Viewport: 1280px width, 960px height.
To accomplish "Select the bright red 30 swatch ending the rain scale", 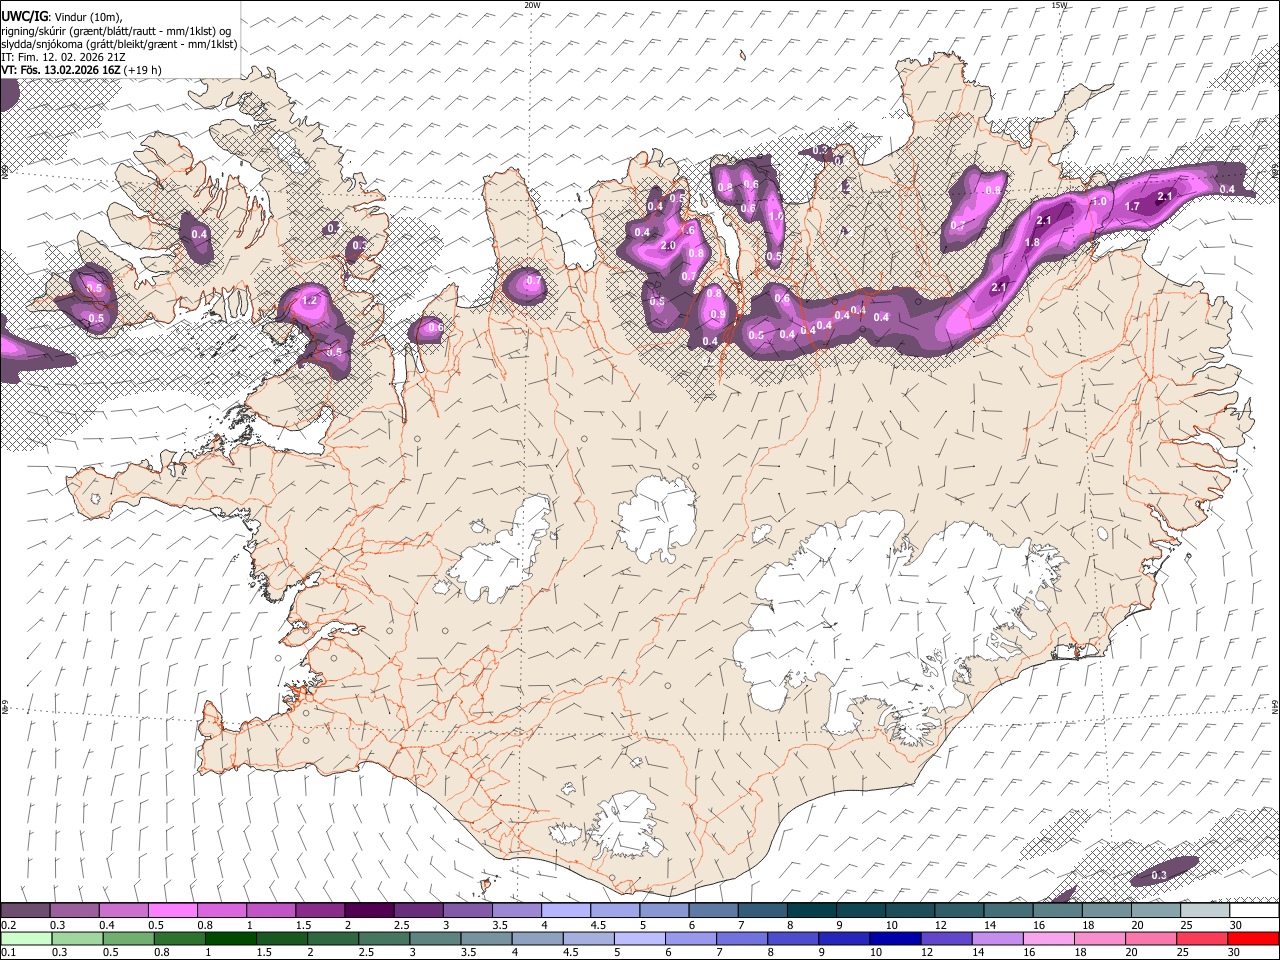I will tap(1253, 938).
